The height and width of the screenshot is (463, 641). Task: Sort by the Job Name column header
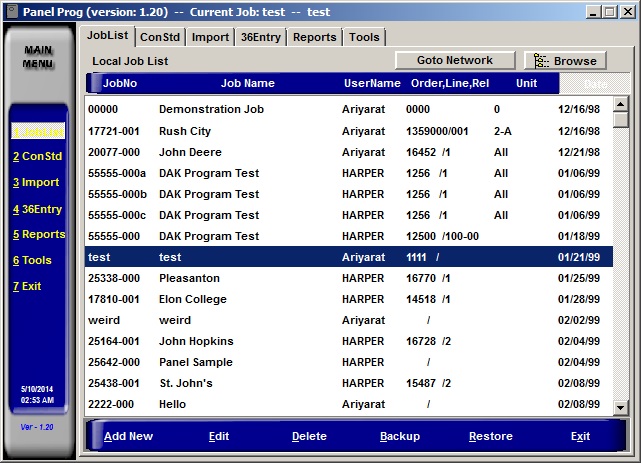[247, 84]
